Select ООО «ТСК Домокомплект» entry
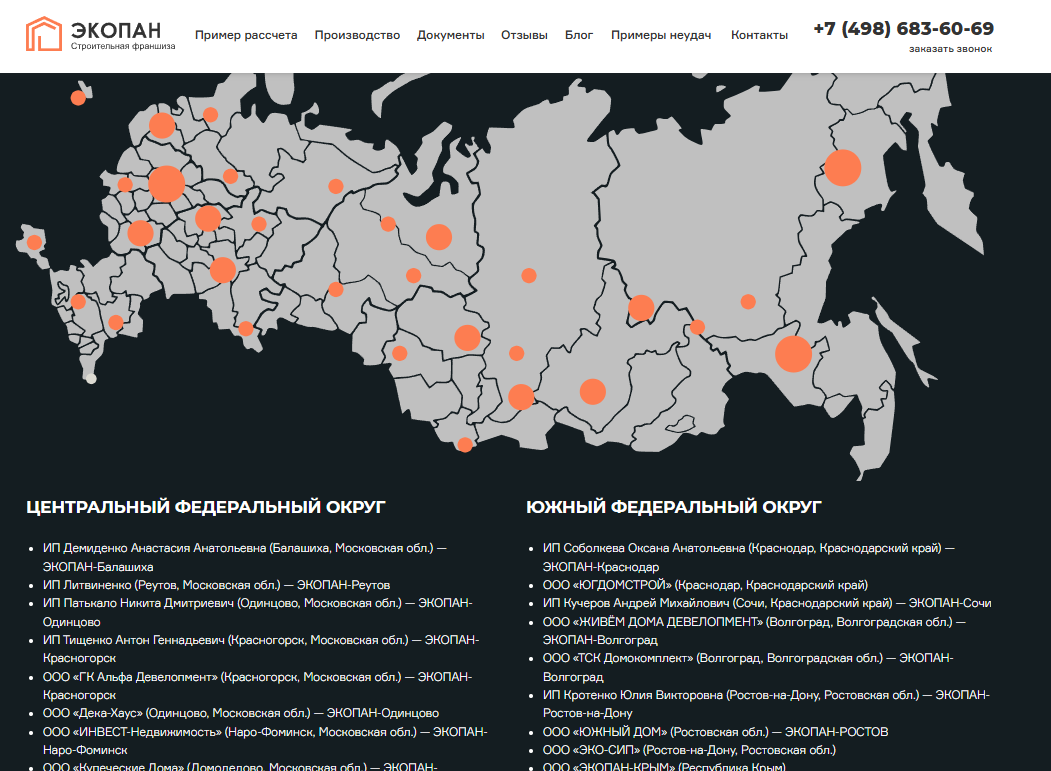1051x771 pixels. (748, 667)
